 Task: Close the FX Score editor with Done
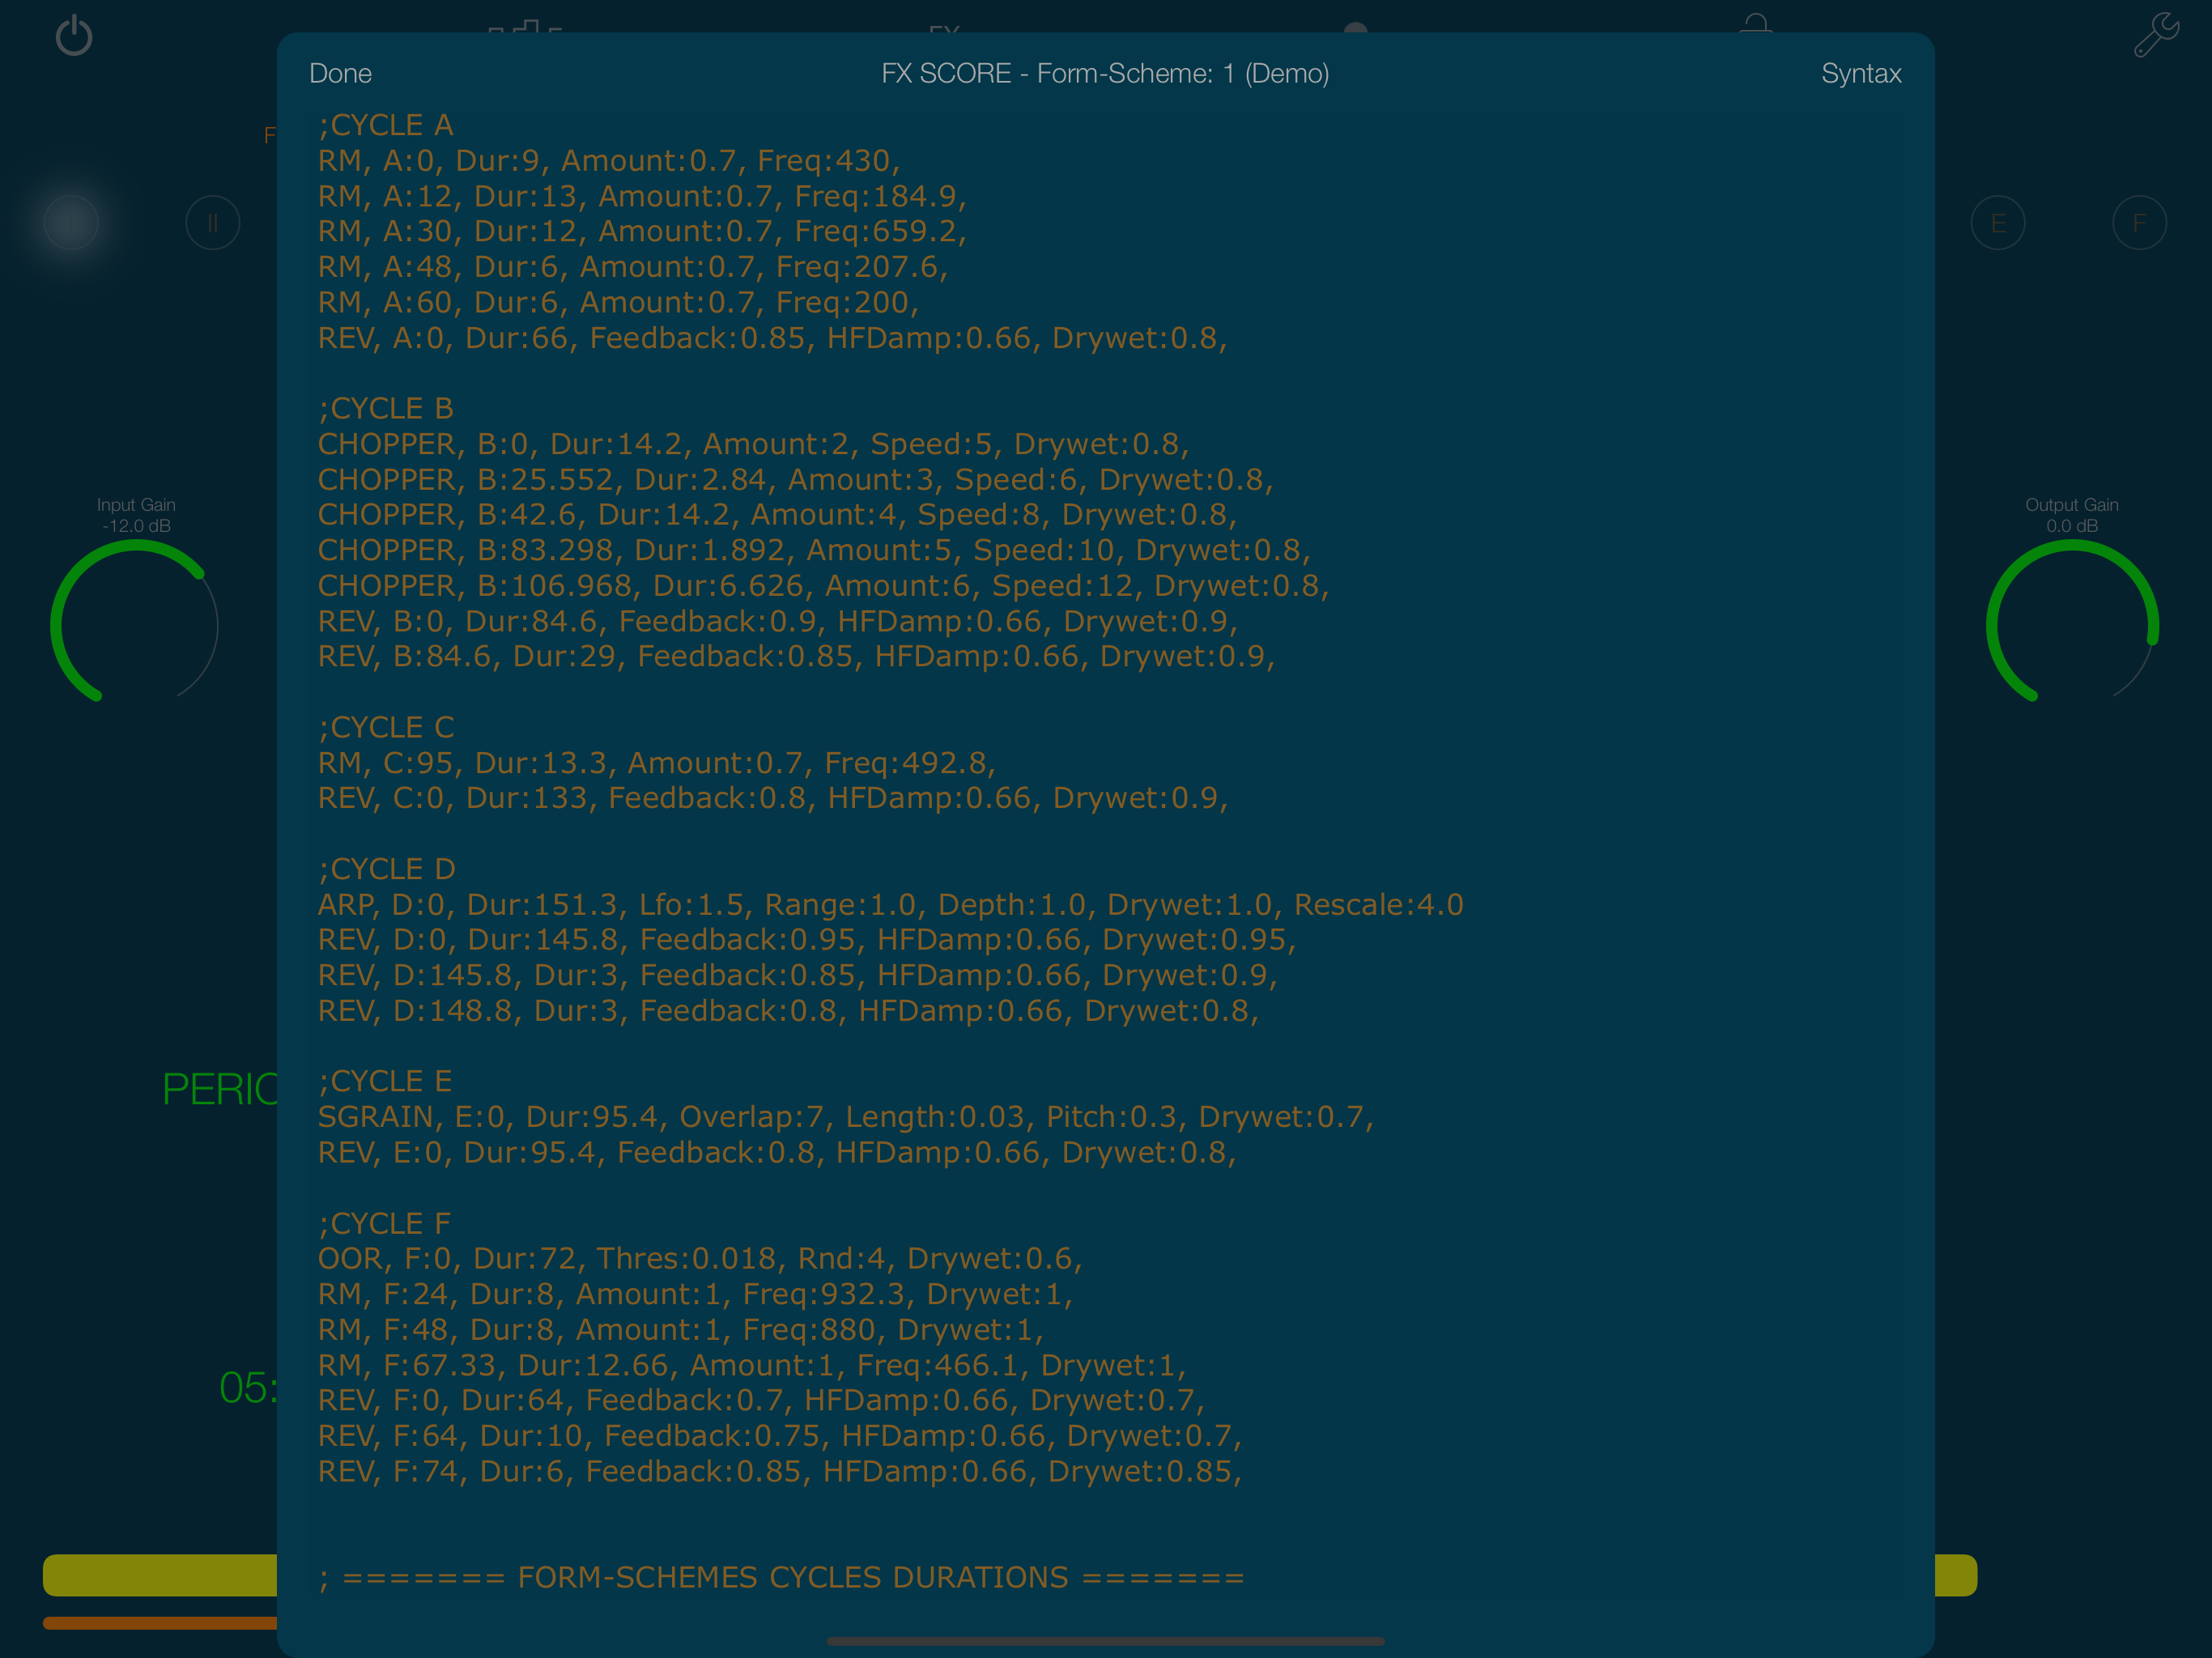pos(340,73)
